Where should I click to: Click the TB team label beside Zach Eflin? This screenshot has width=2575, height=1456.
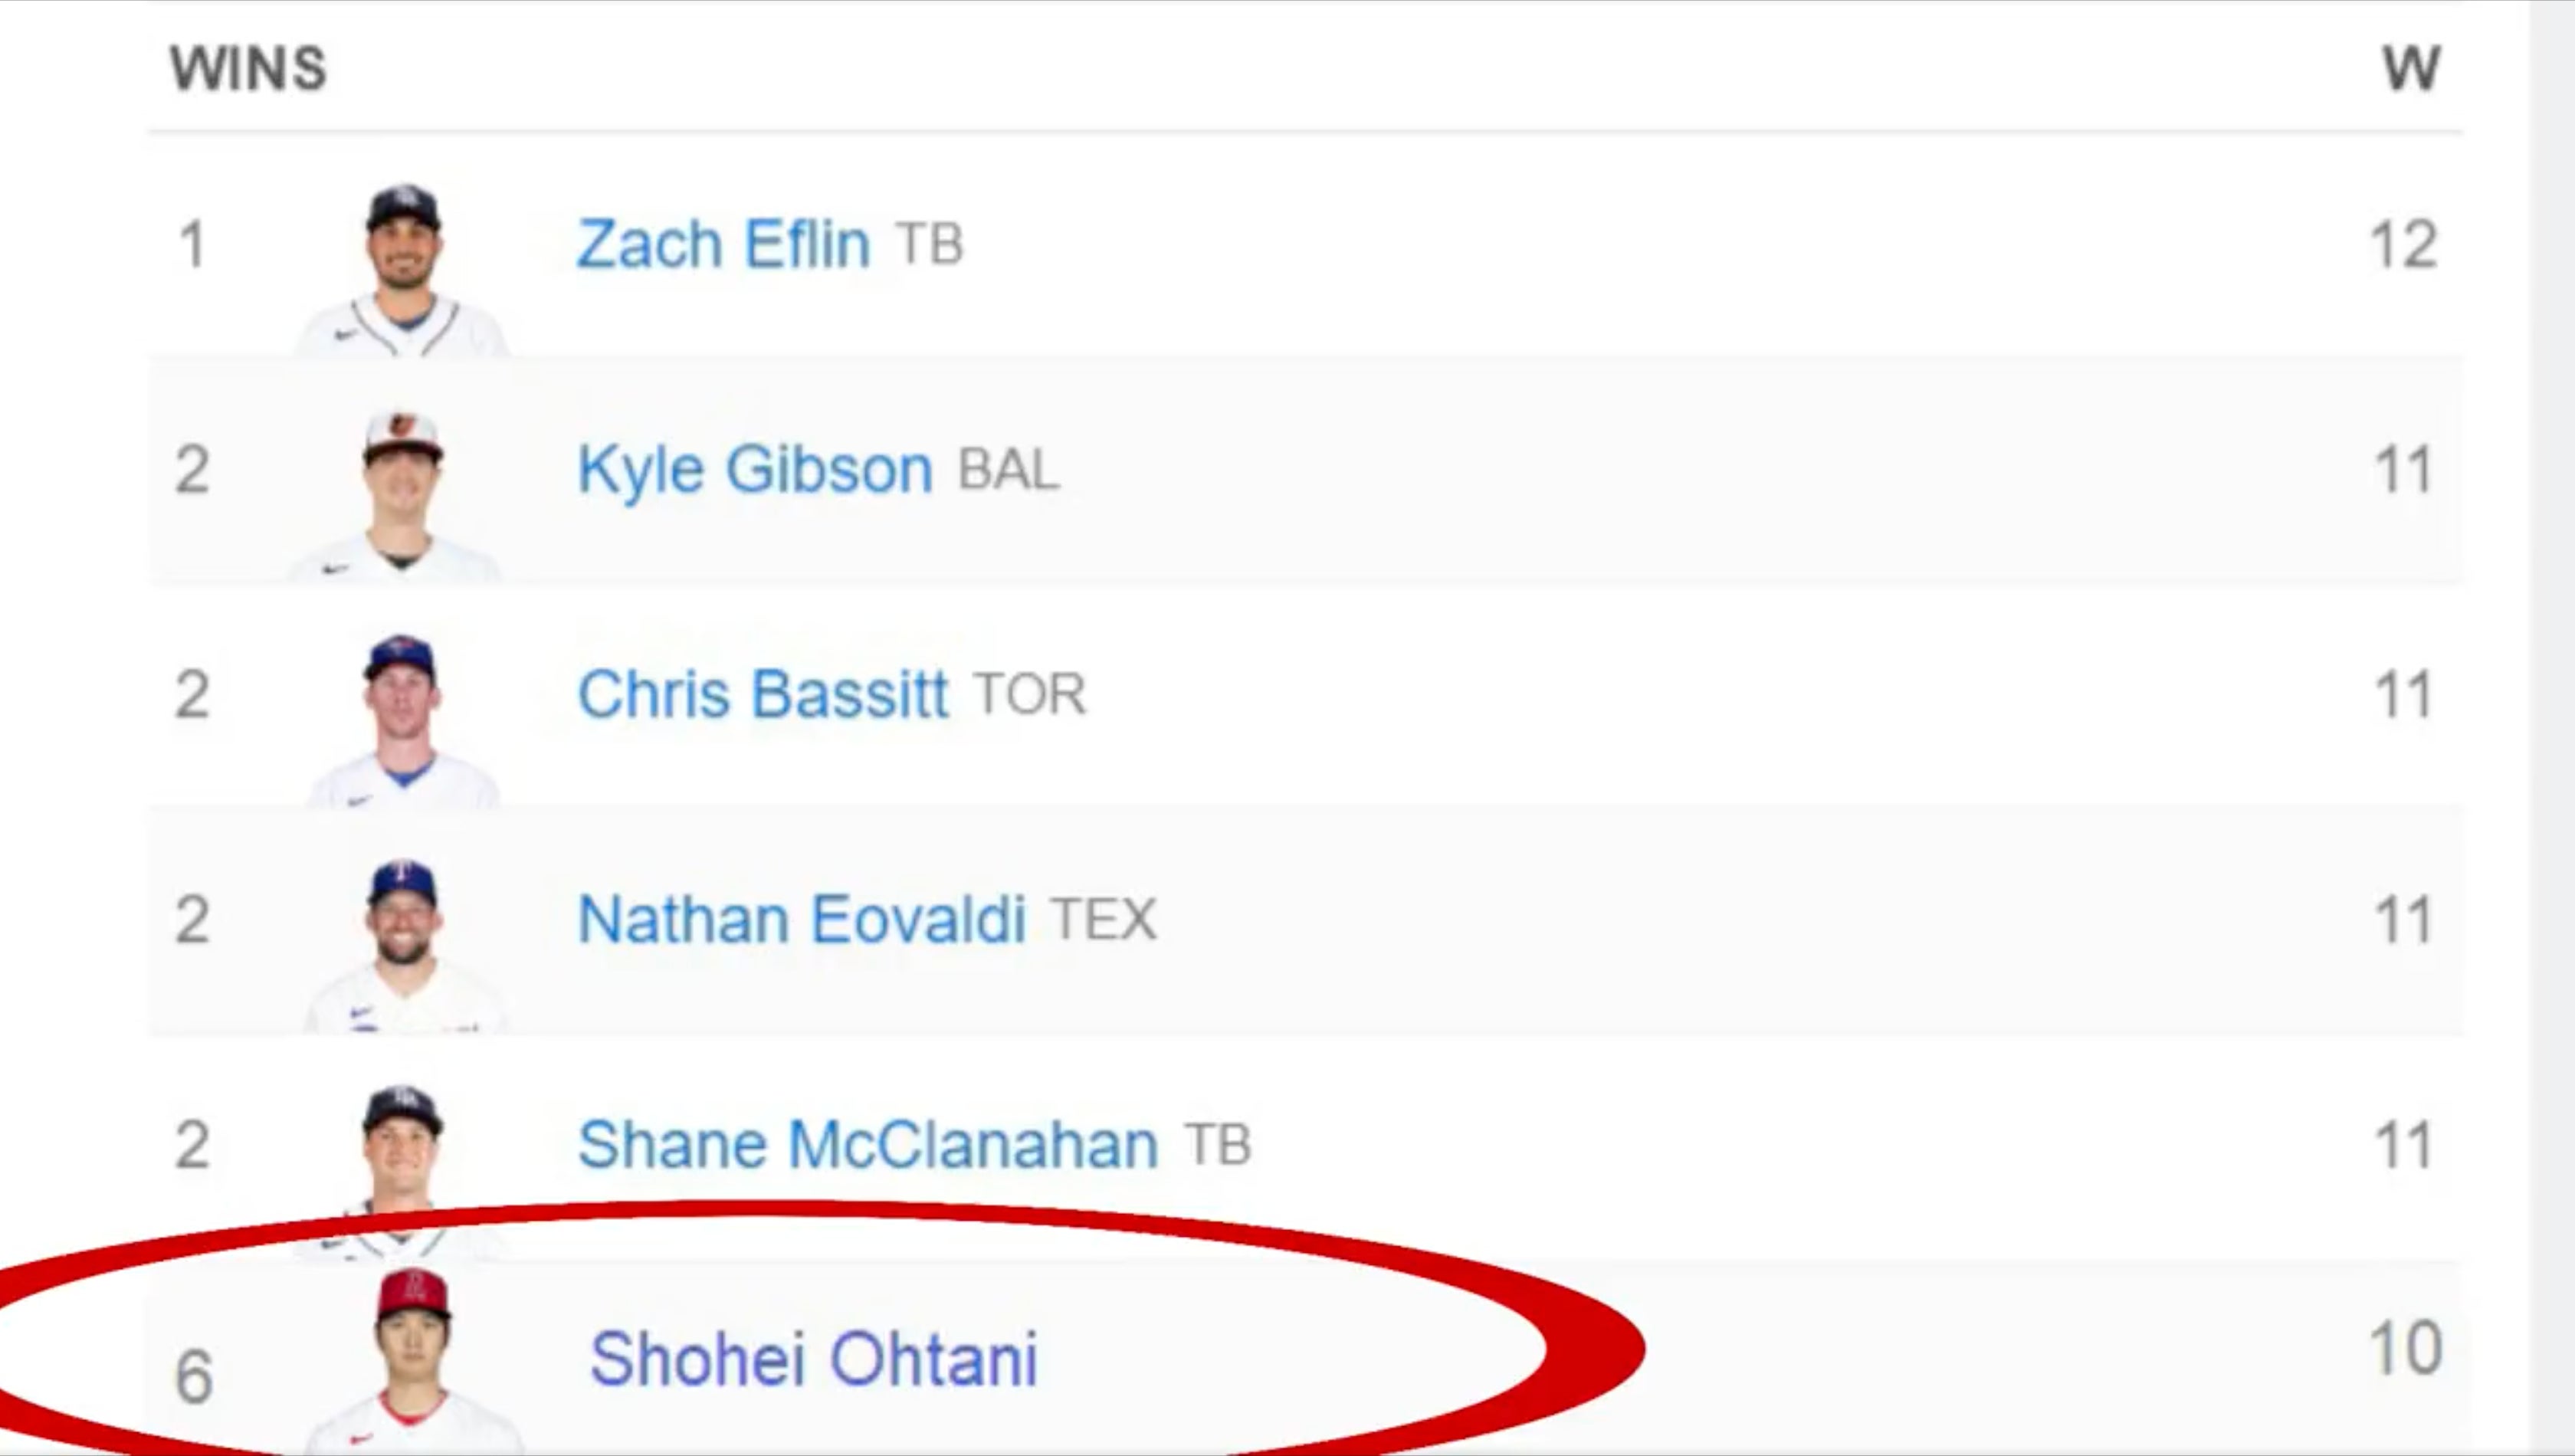(929, 244)
